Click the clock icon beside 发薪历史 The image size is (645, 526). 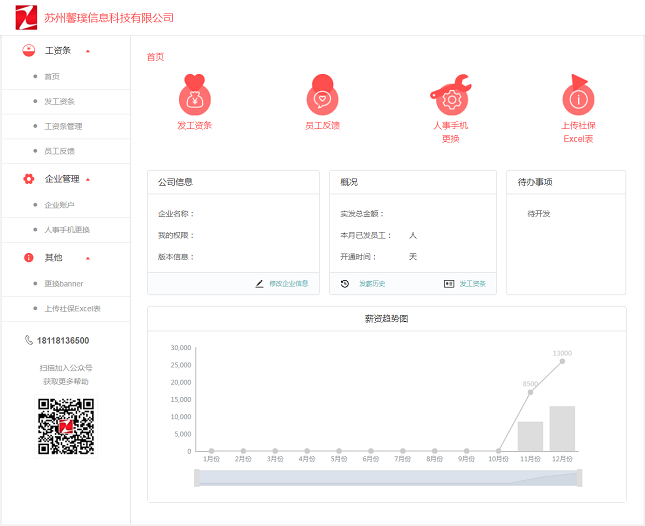[345, 284]
